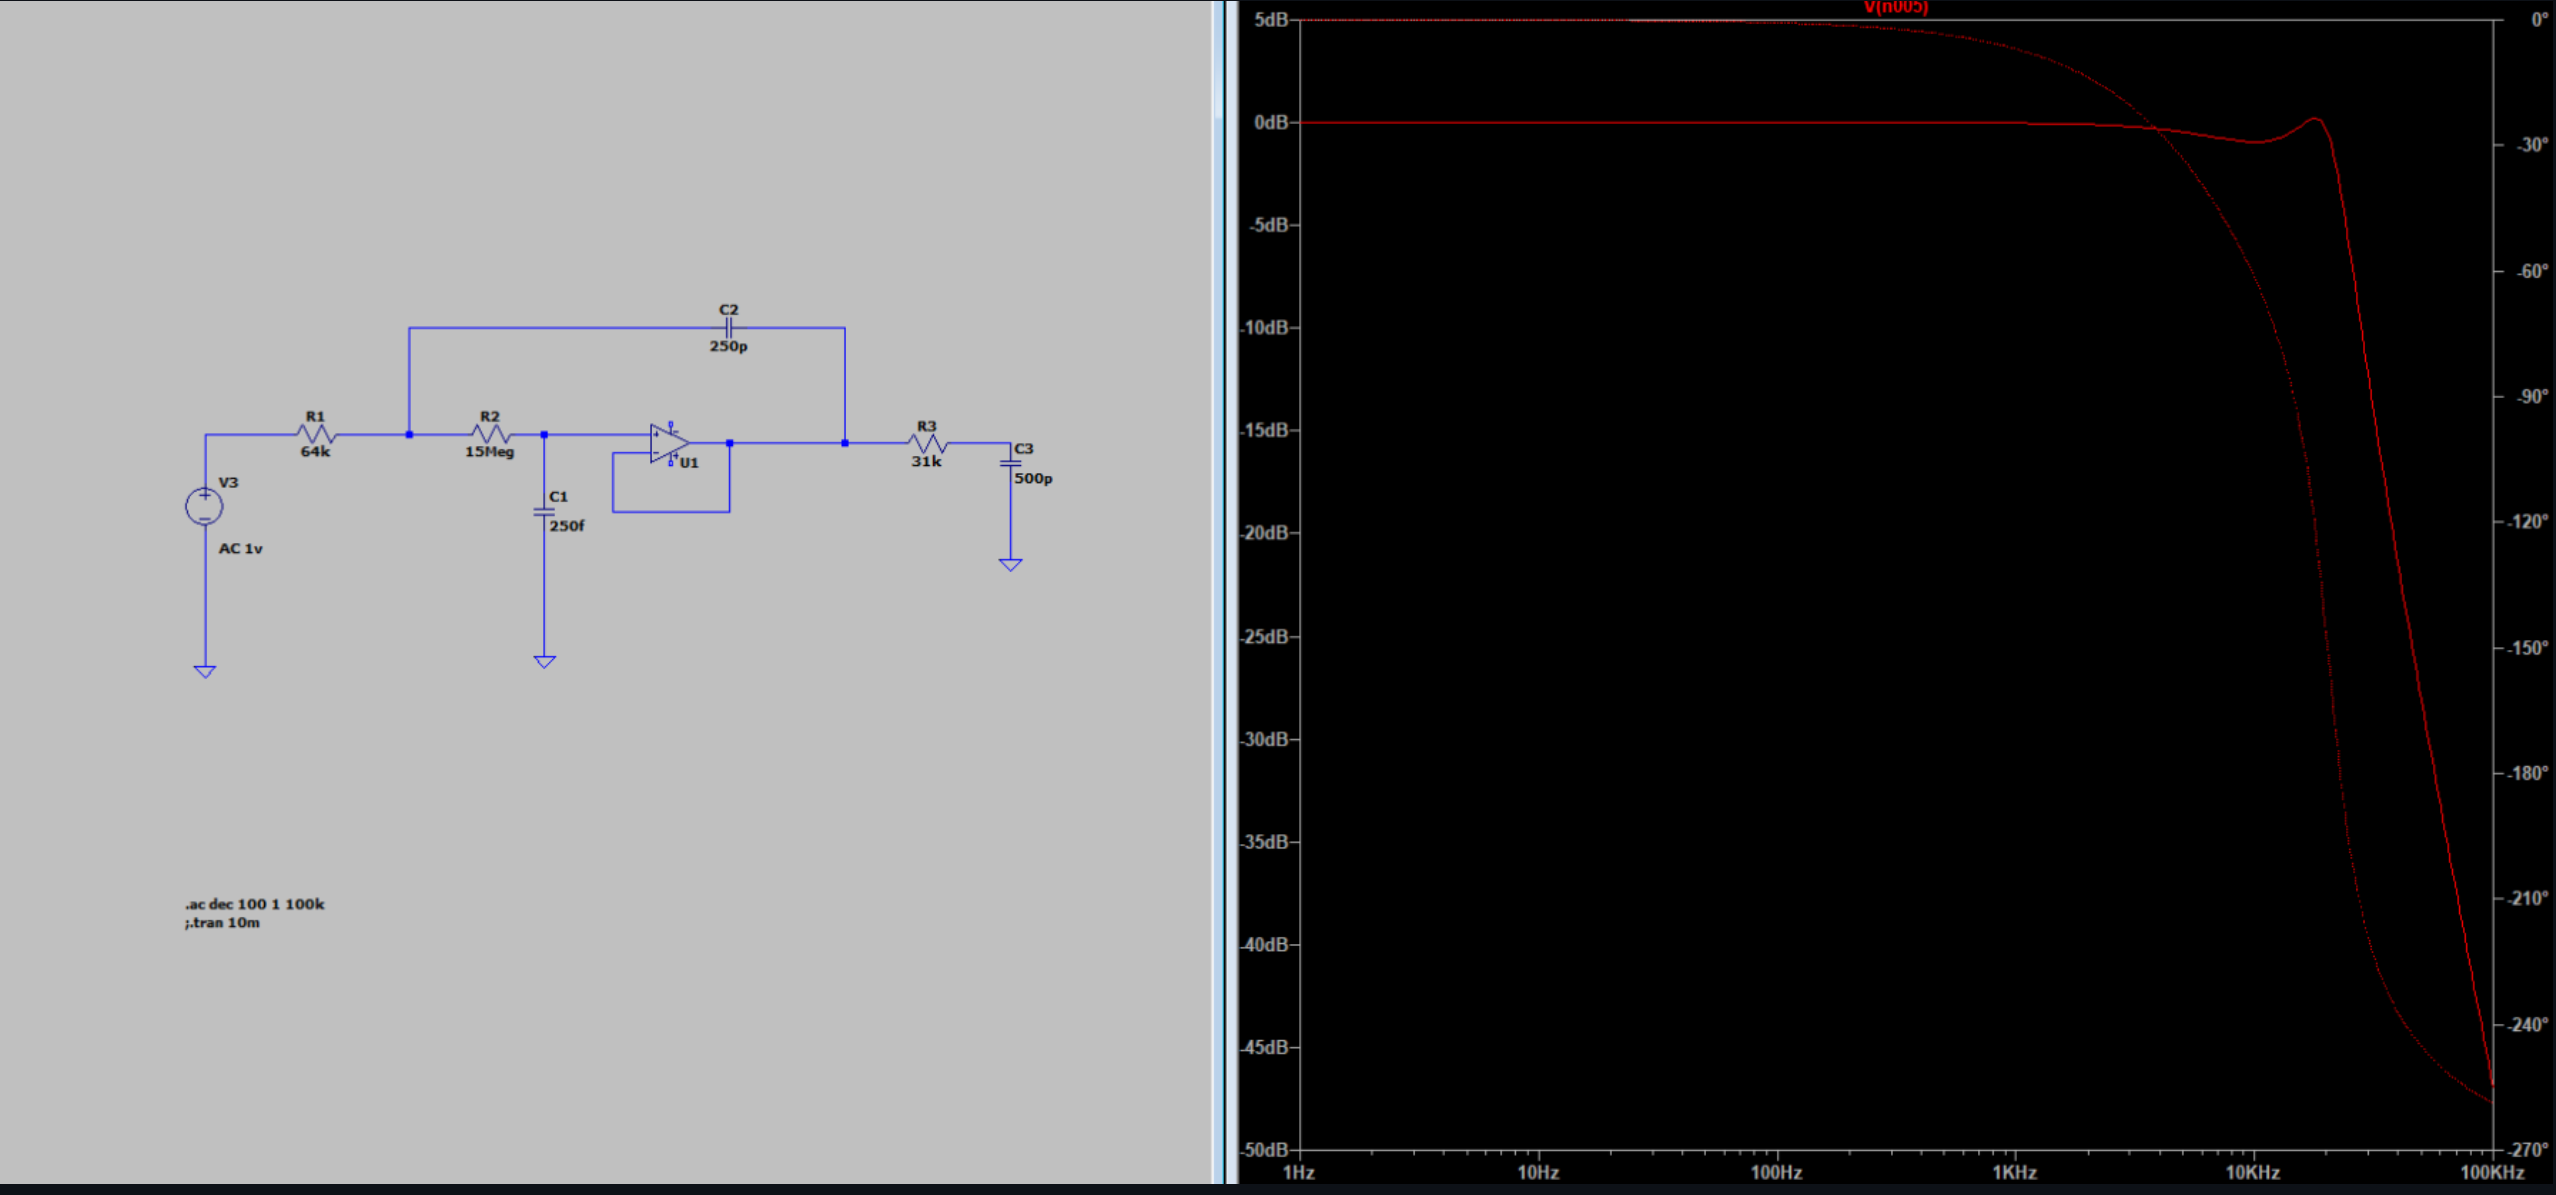Image resolution: width=2556 pixels, height=1195 pixels.
Task: Click the R2 resistor symbol
Action: (490, 434)
